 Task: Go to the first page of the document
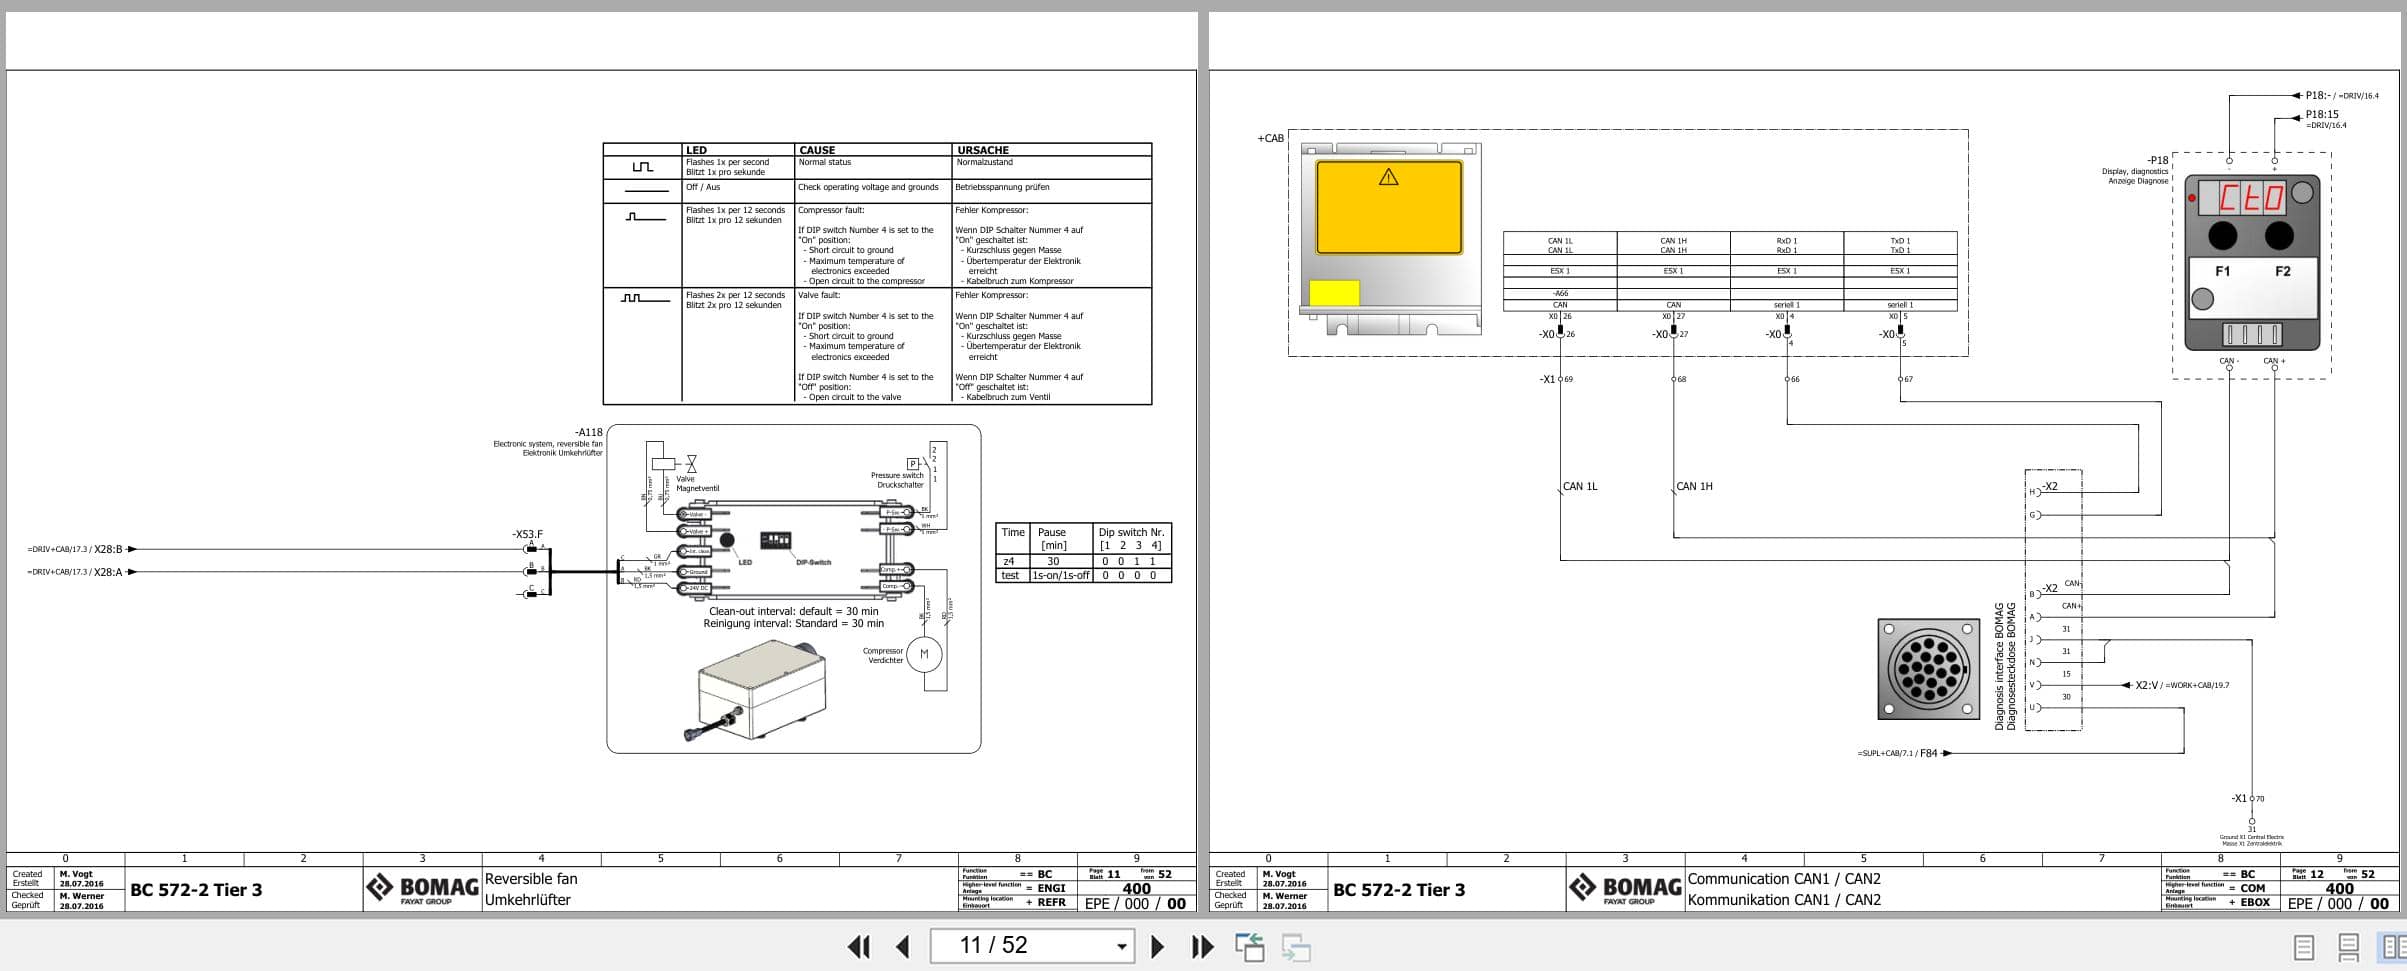(x=859, y=945)
